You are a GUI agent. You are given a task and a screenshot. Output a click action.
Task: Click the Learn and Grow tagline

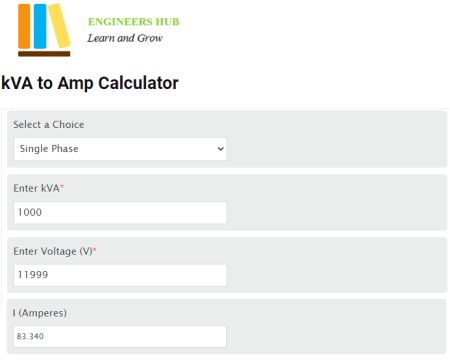125,38
